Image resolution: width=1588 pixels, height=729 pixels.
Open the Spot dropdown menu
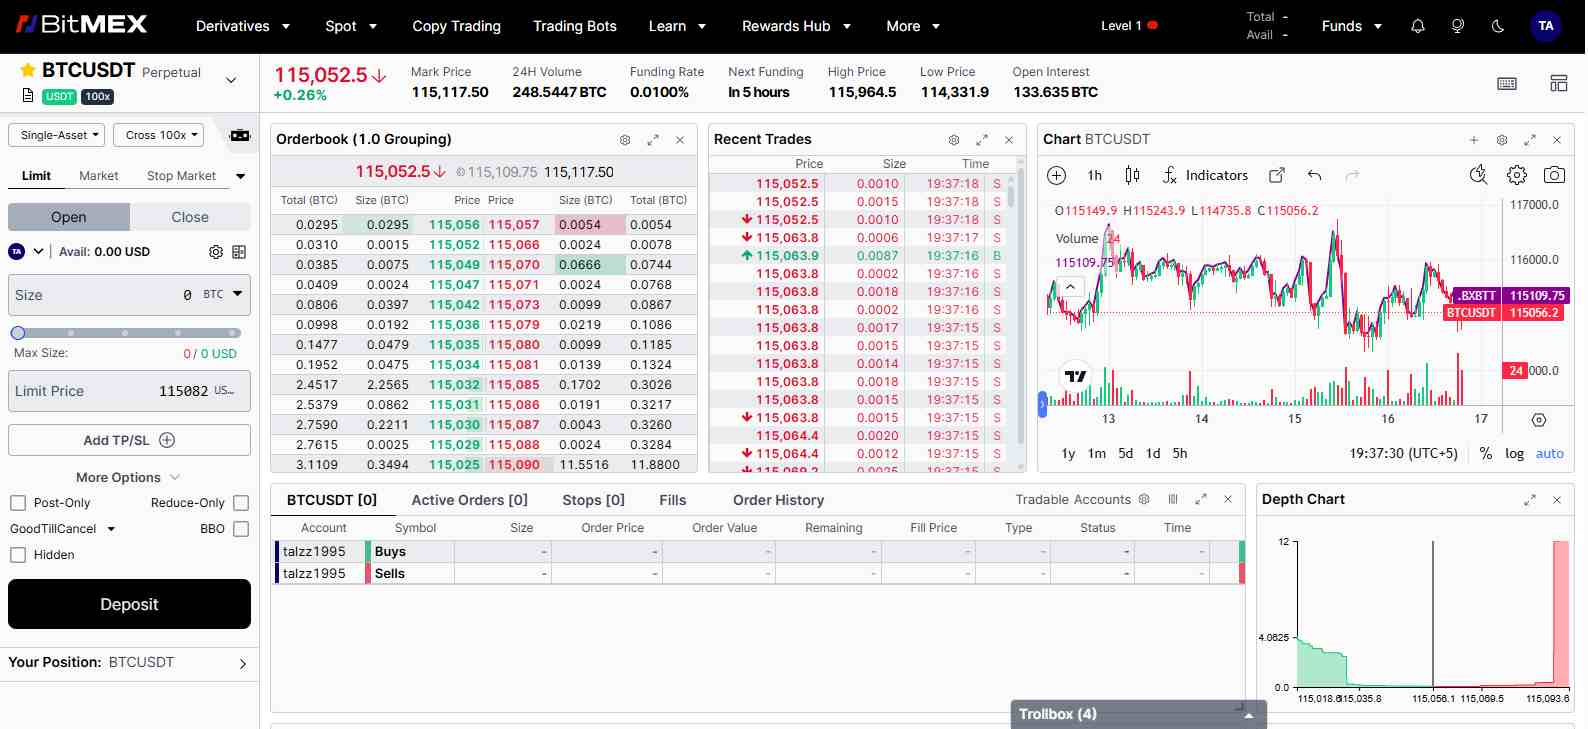point(351,26)
